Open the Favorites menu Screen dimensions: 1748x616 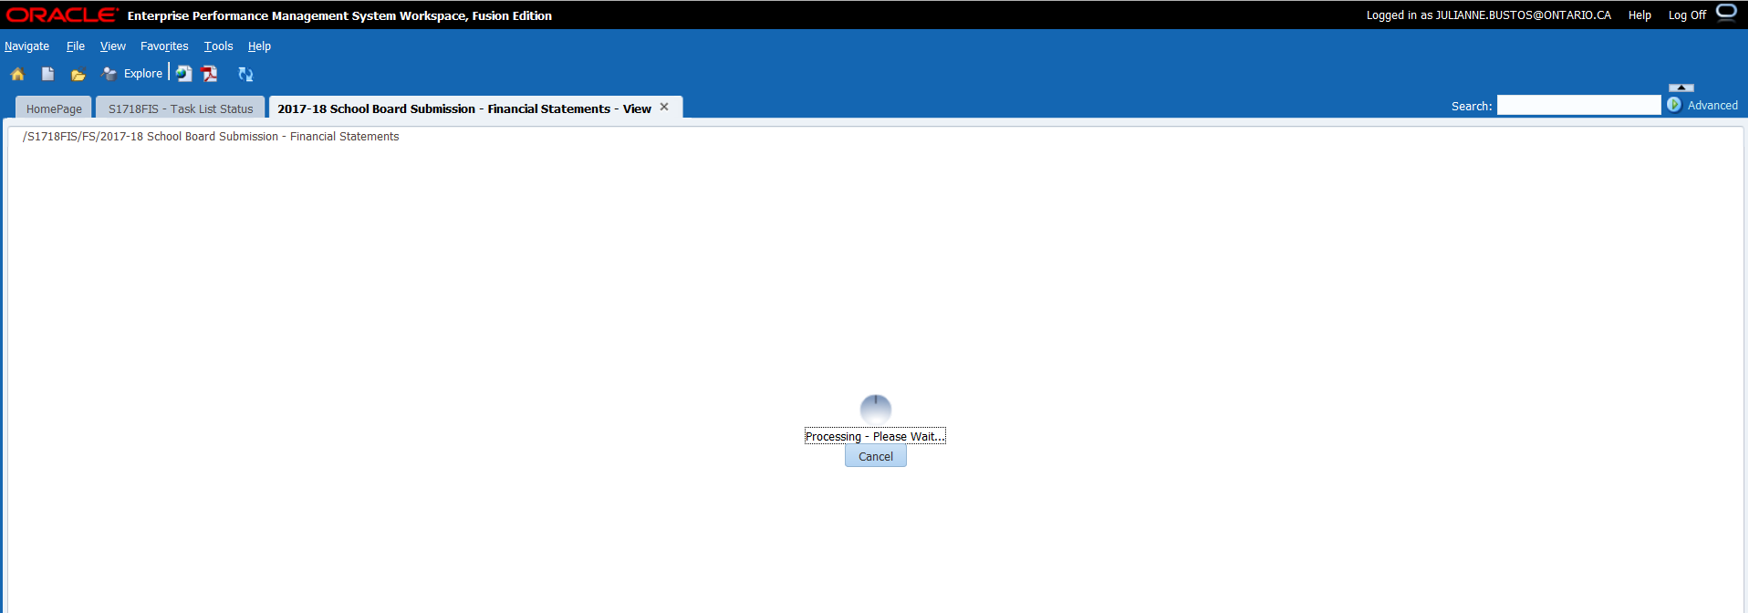(164, 46)
